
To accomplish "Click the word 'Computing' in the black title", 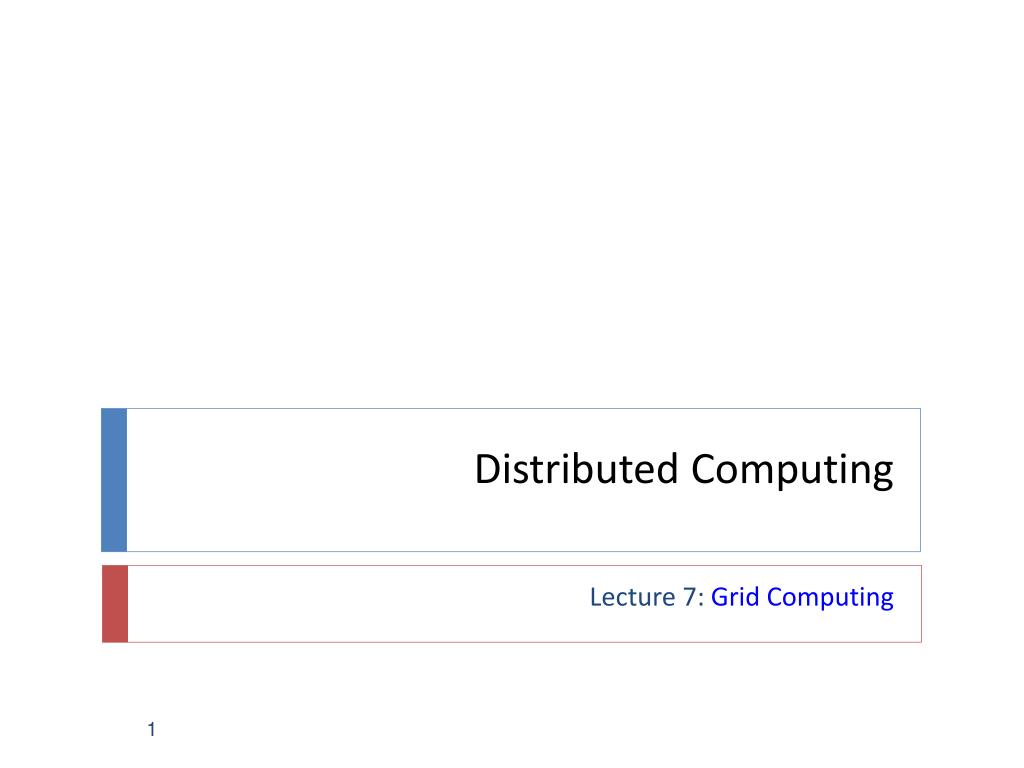I will pyautogui.click(x=792, y=470).
